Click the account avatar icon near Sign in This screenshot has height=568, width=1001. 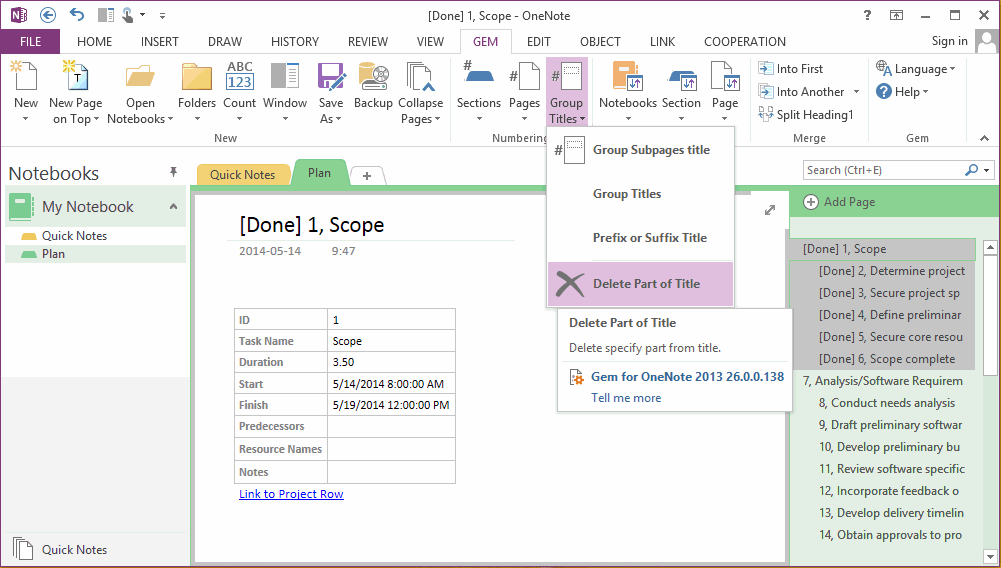(987, 42)
